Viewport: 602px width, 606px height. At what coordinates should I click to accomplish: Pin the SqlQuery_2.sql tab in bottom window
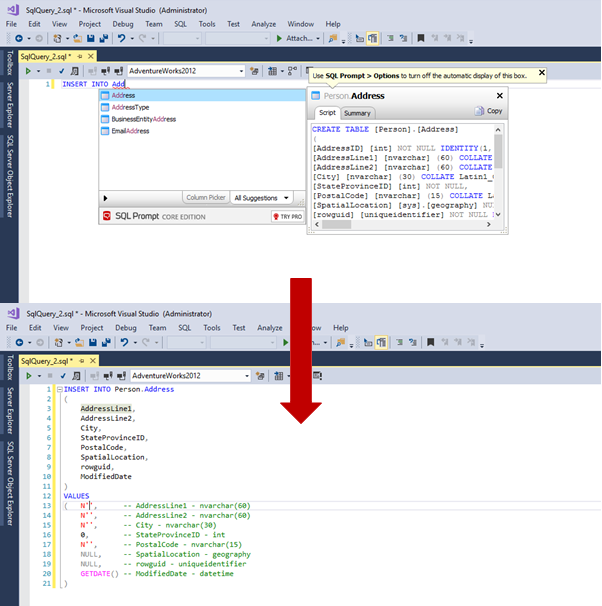pyautogui.click(x=82, y=361)
